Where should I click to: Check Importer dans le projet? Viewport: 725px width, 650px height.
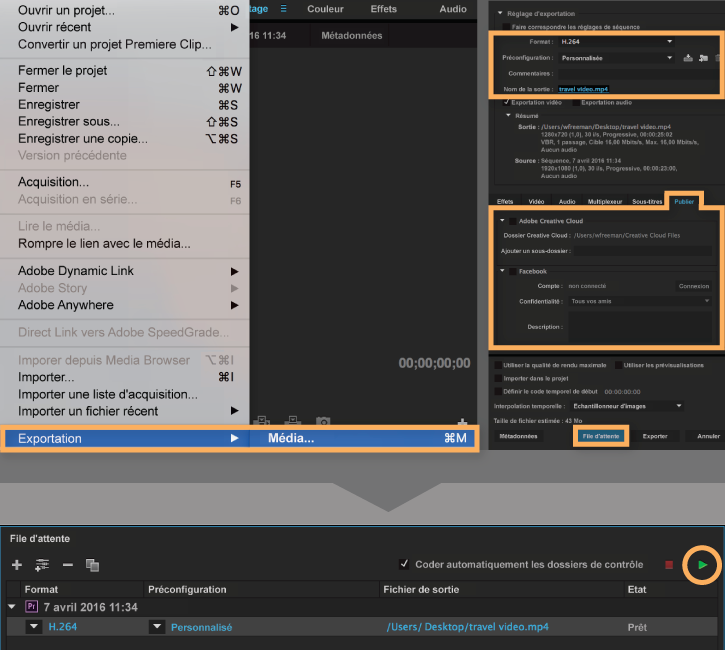click(x=498, y=378)
